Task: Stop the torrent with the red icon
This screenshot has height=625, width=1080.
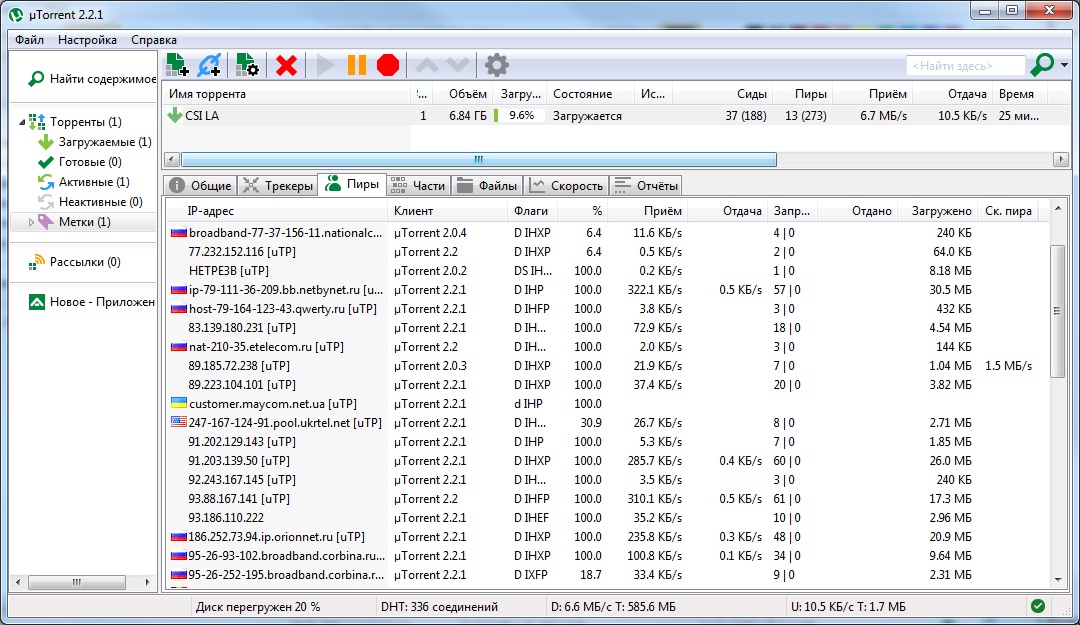Action: [x=388, y=65]
